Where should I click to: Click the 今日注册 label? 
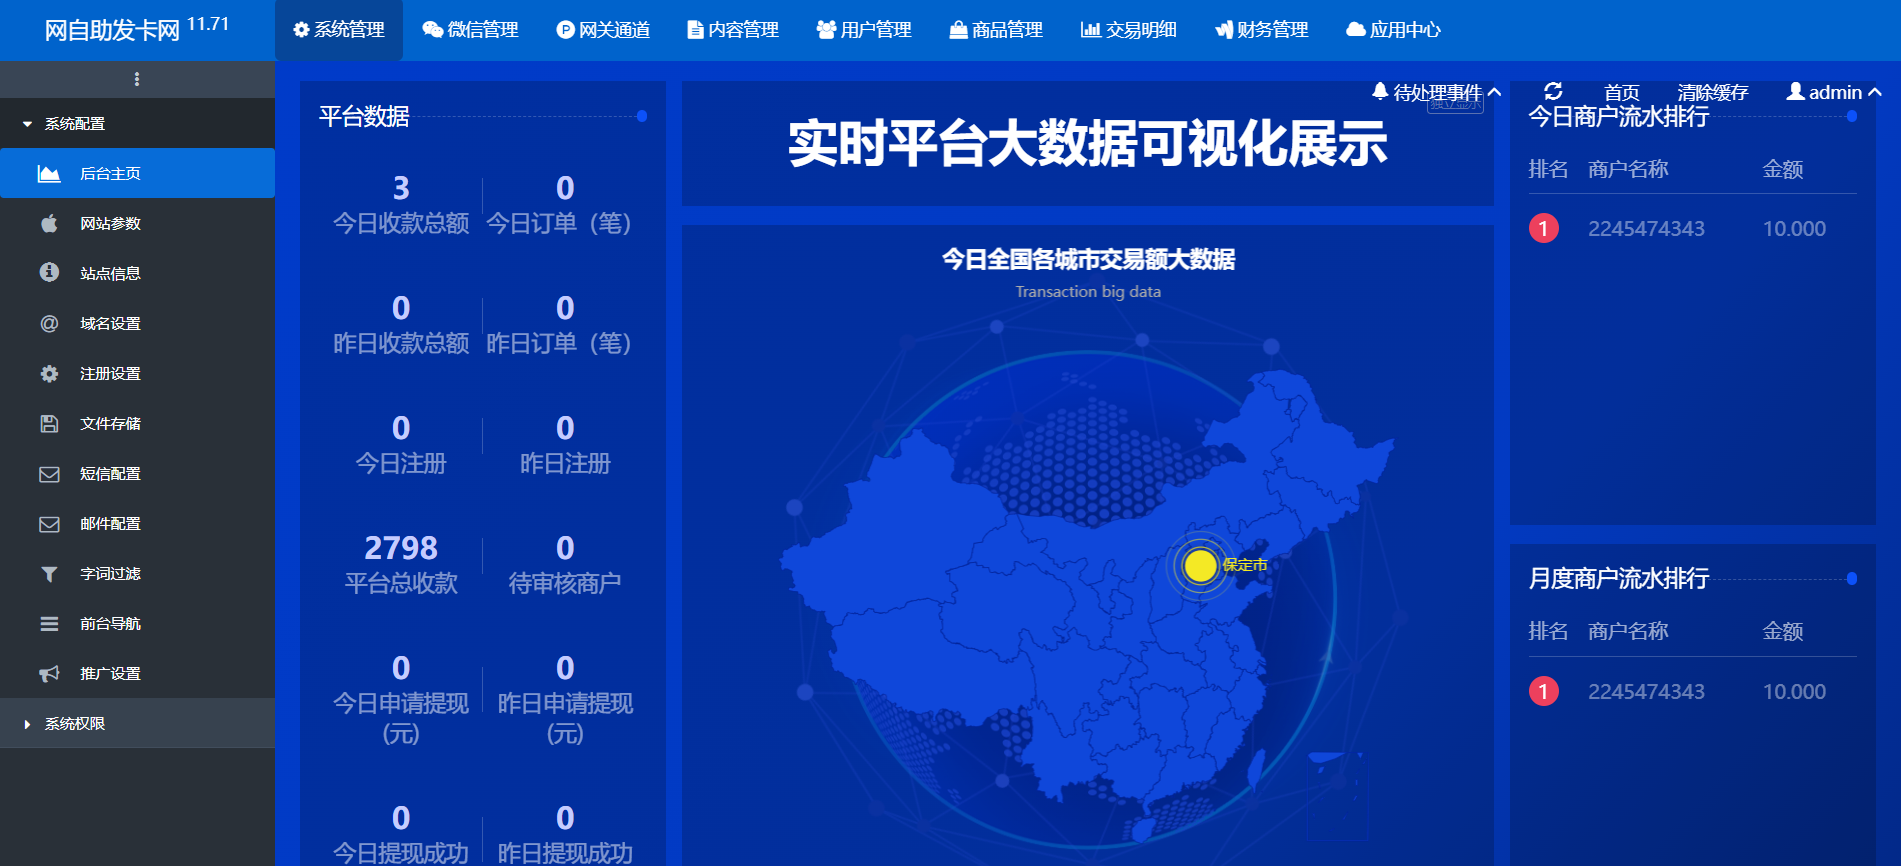(x=401, y=463)
